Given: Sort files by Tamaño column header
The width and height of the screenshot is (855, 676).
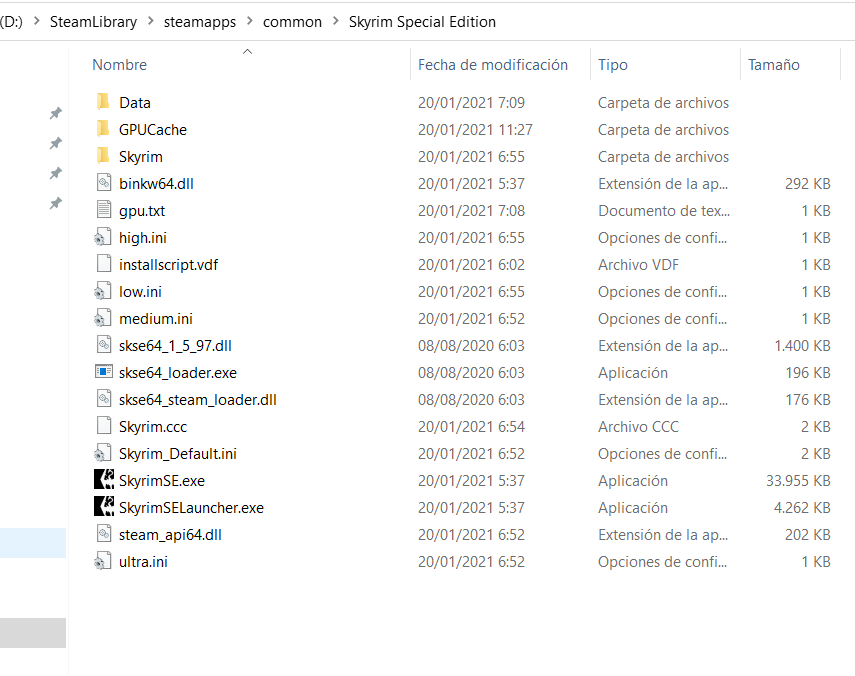Looking at the screenshot, I should pyautogui.click(x=774, y=64).
